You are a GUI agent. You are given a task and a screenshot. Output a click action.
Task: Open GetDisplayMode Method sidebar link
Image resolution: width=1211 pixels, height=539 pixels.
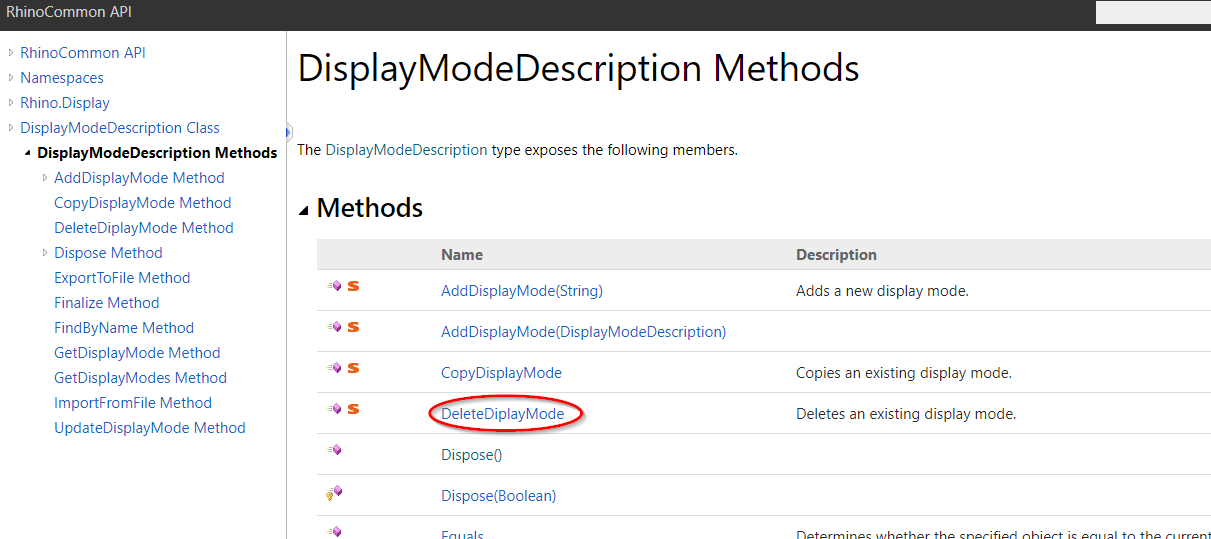(x=137, y=353)
